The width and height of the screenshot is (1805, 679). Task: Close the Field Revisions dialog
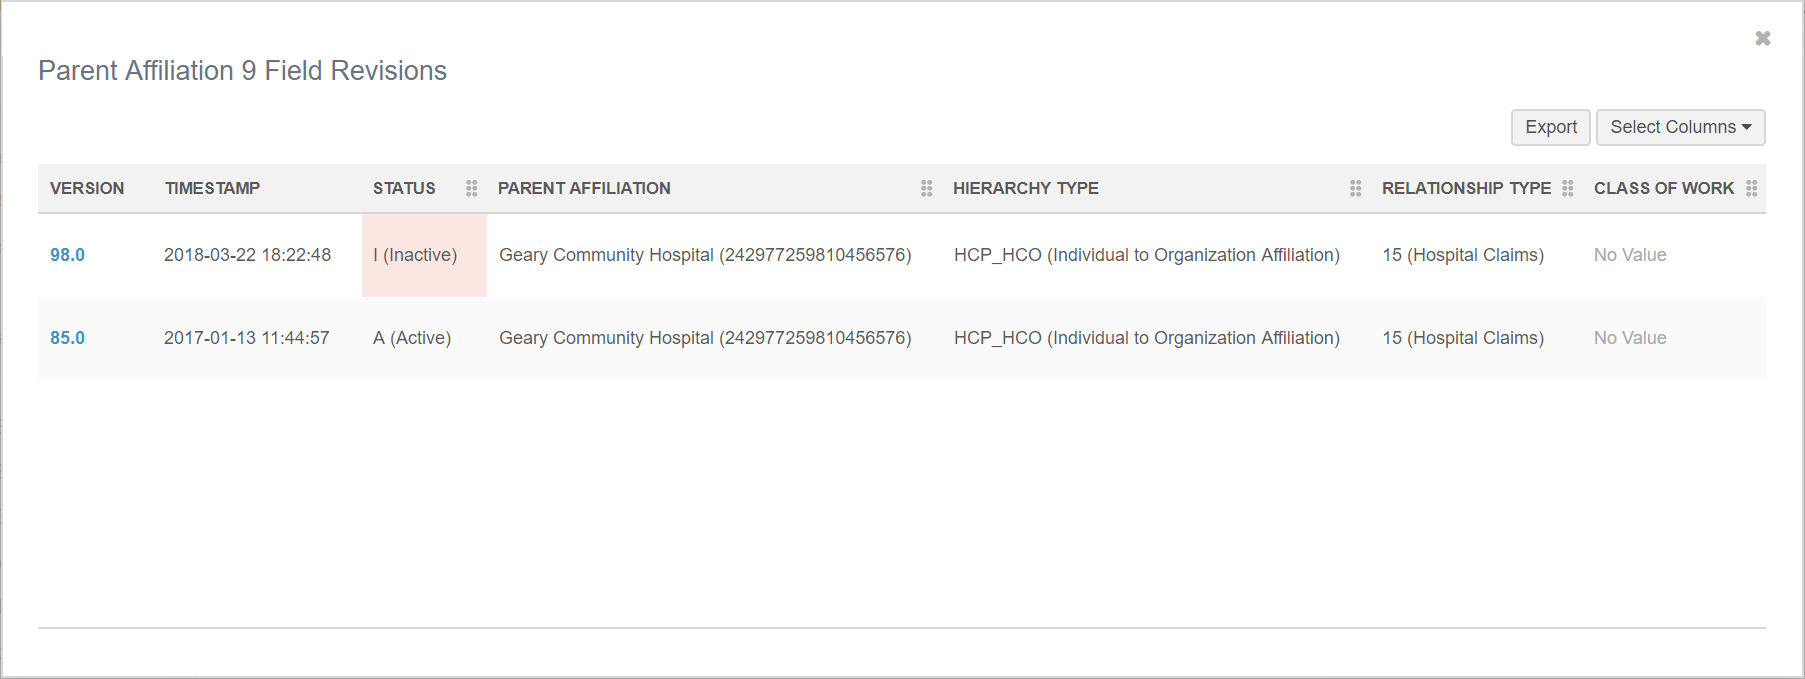tap(1762, 38)
